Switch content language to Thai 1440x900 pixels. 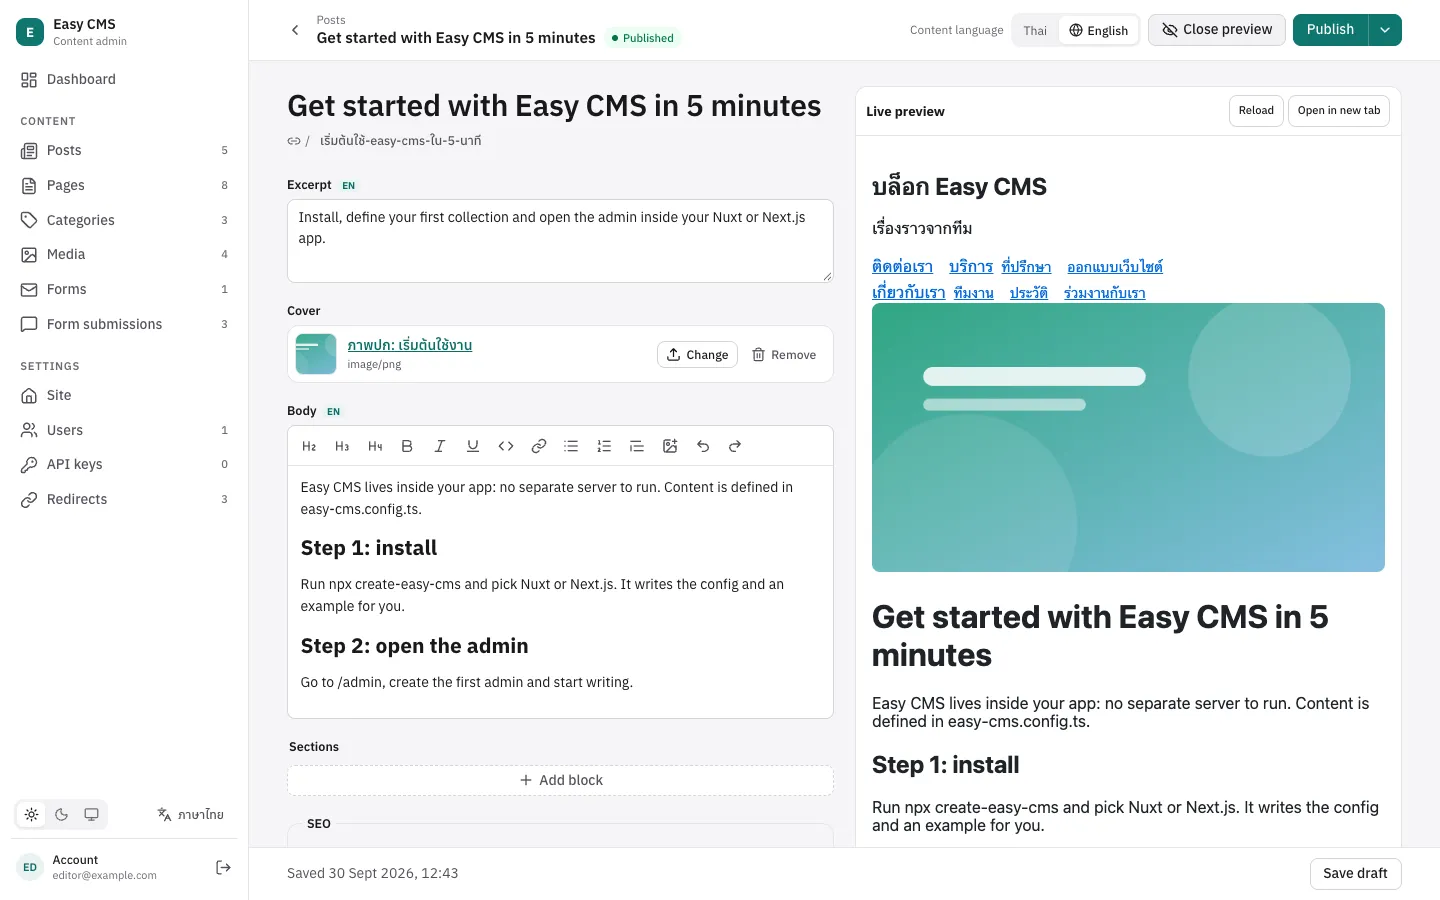(x=1035, y=30)
